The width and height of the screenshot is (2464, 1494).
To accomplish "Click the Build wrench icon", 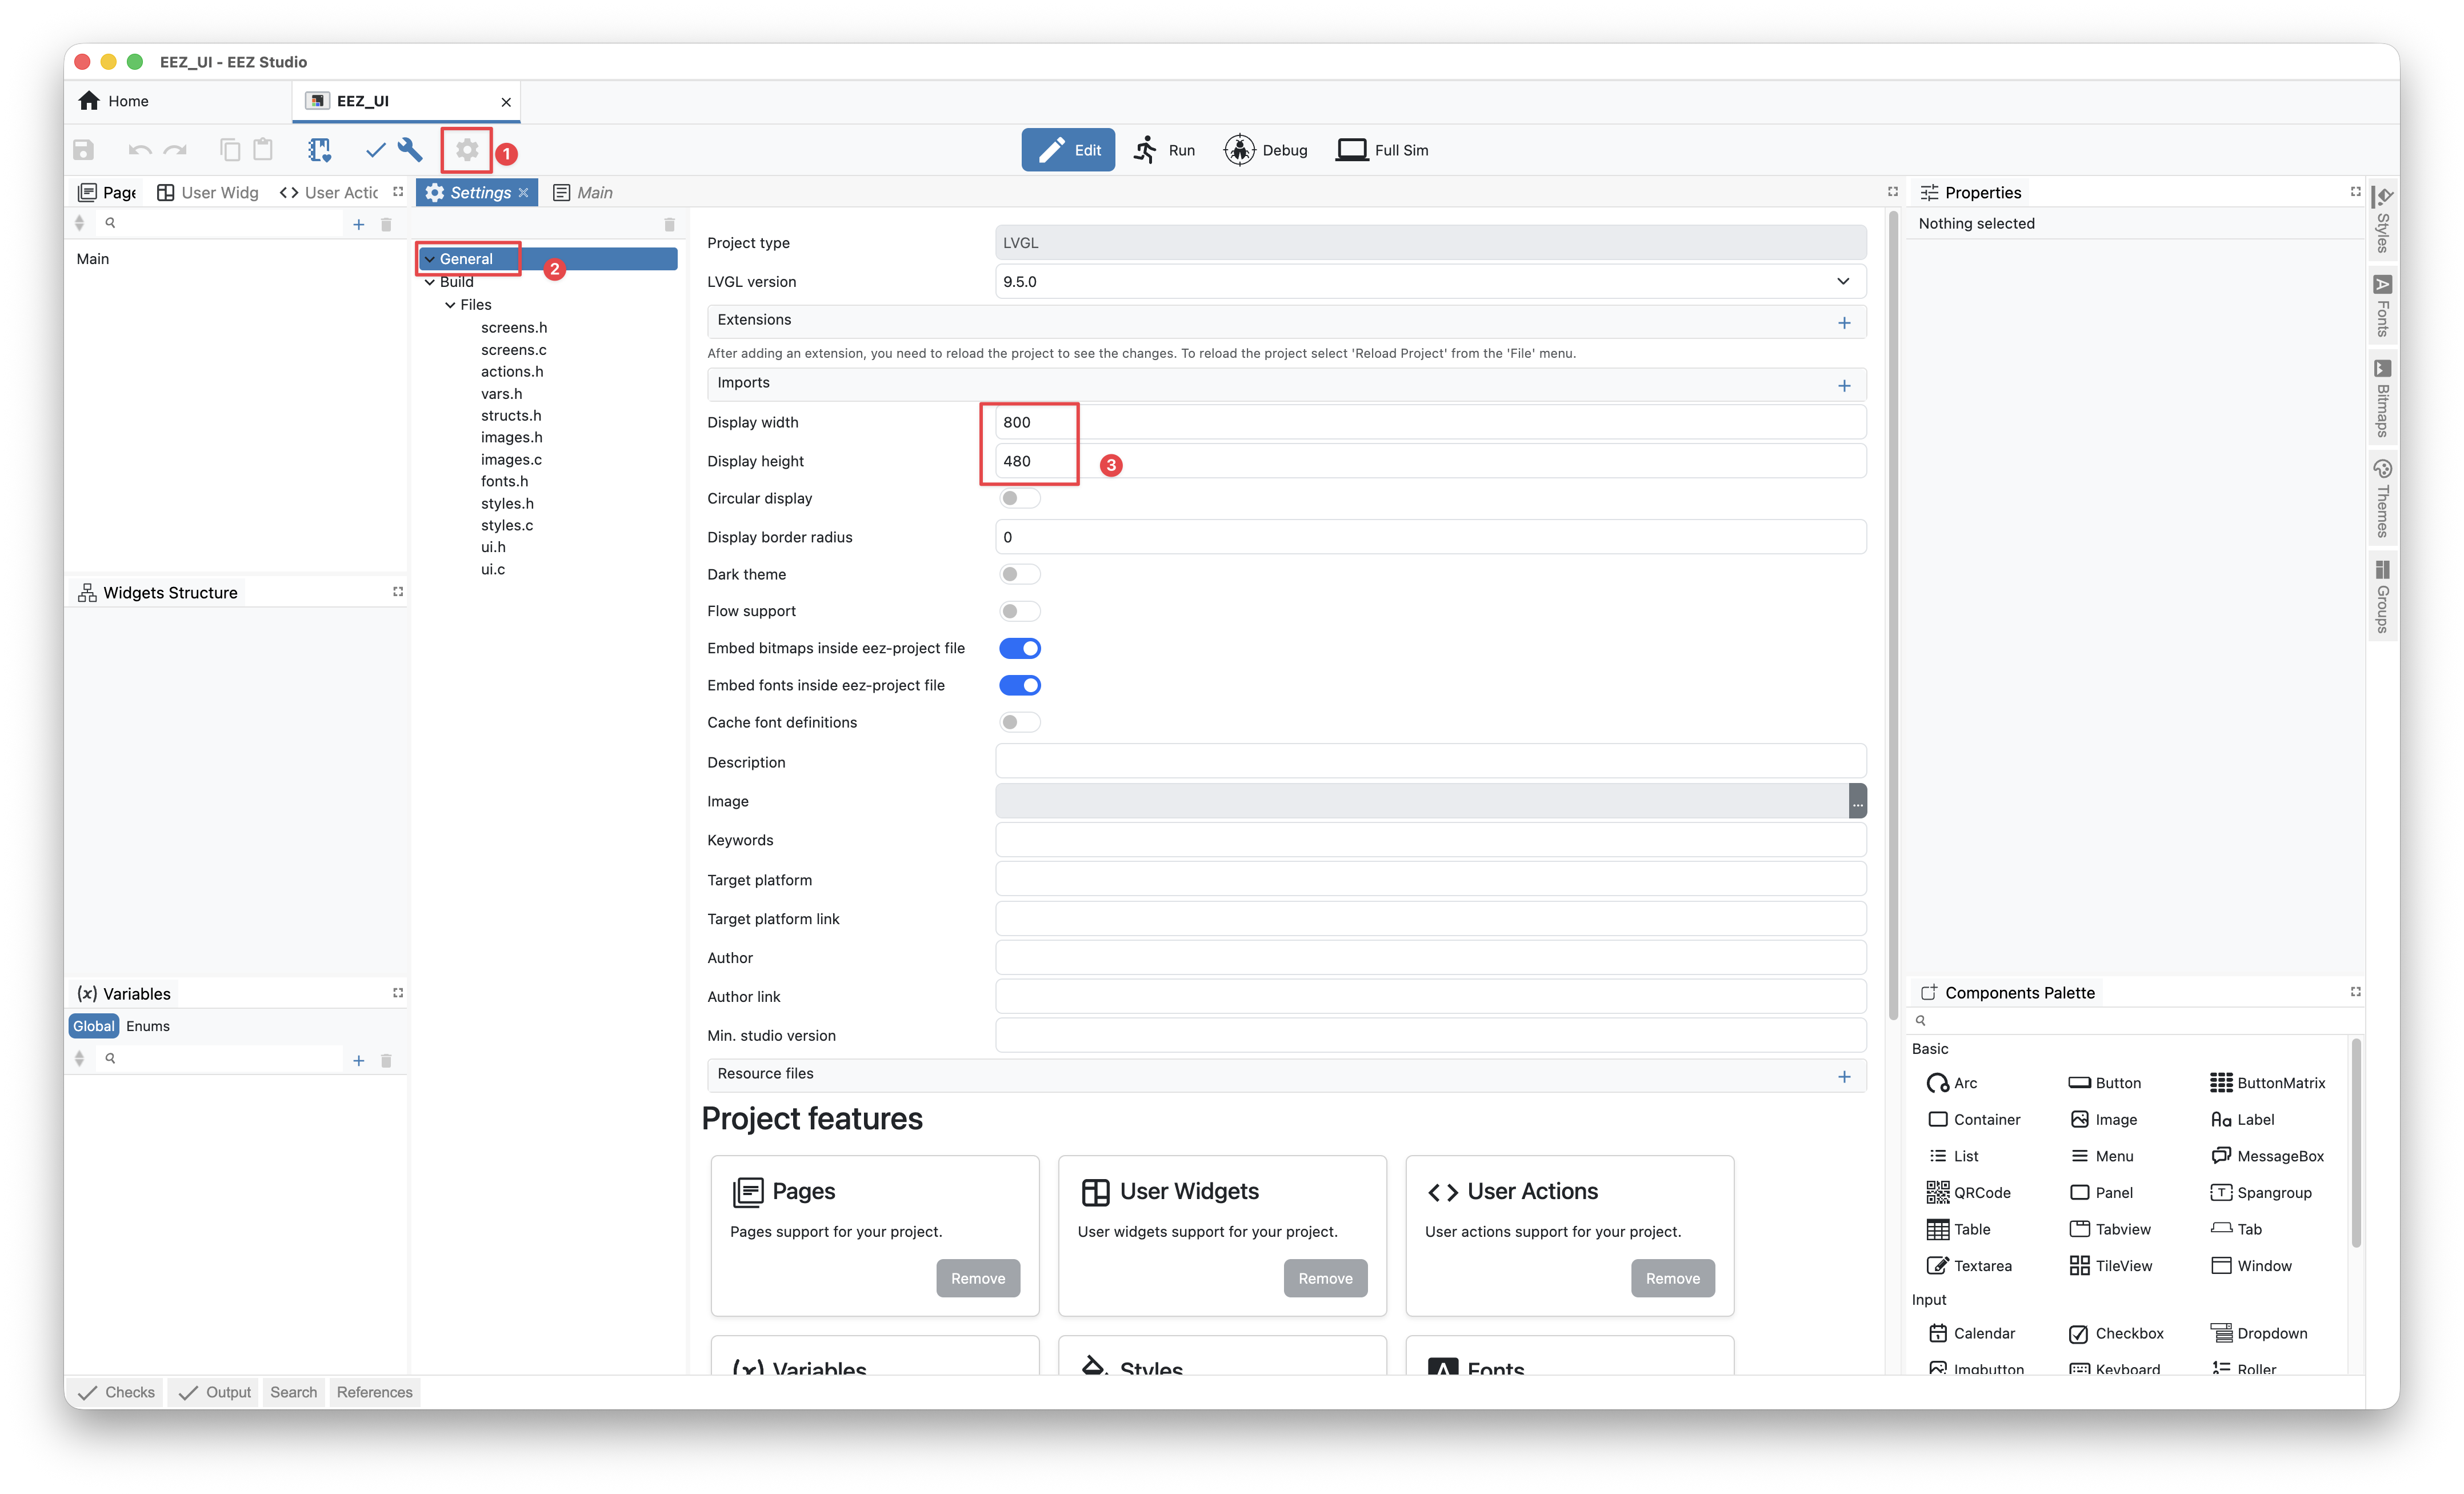I will point(410,150).
